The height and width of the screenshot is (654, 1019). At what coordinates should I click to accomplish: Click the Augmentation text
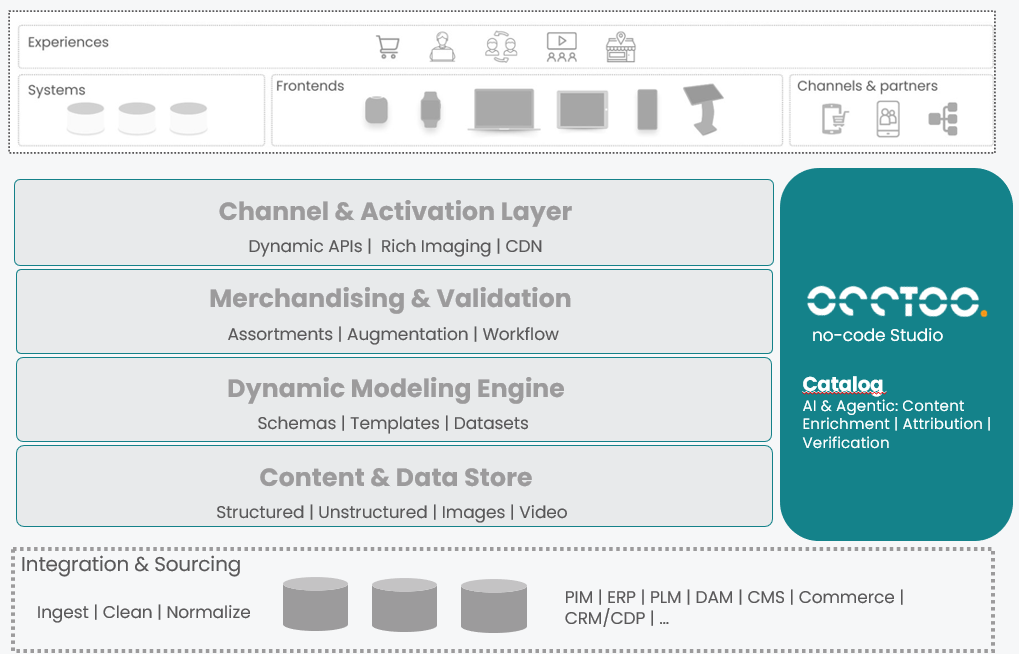tap(407, 334)
